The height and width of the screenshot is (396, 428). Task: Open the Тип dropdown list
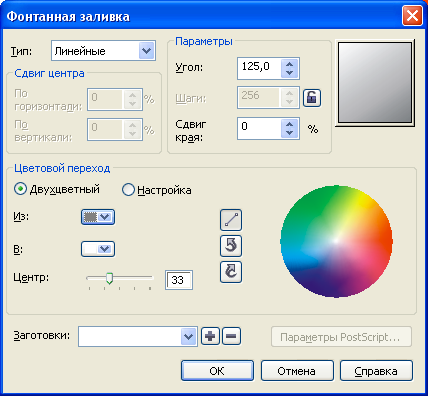(x=147, y=51)
